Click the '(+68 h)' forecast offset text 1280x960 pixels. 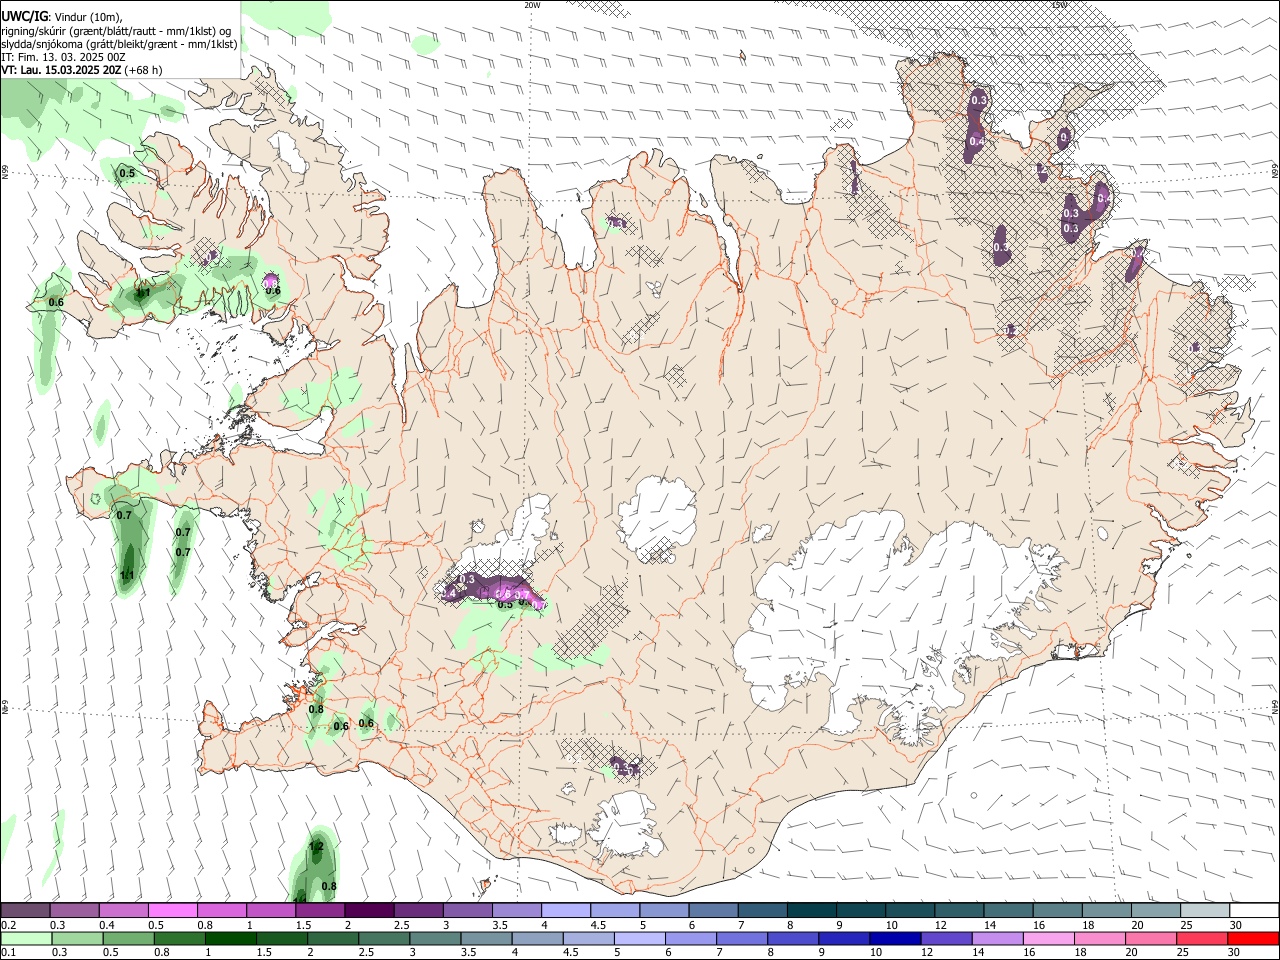tap(145, 70)
